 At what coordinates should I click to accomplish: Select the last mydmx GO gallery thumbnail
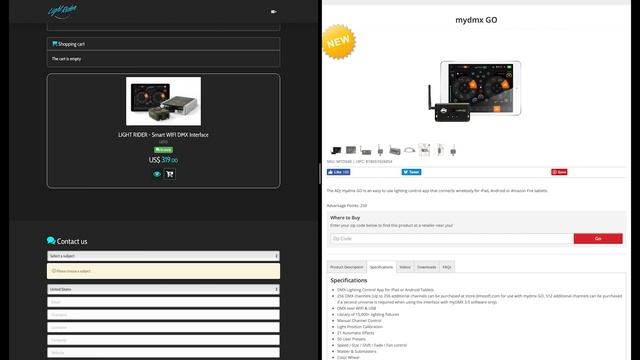453,150
